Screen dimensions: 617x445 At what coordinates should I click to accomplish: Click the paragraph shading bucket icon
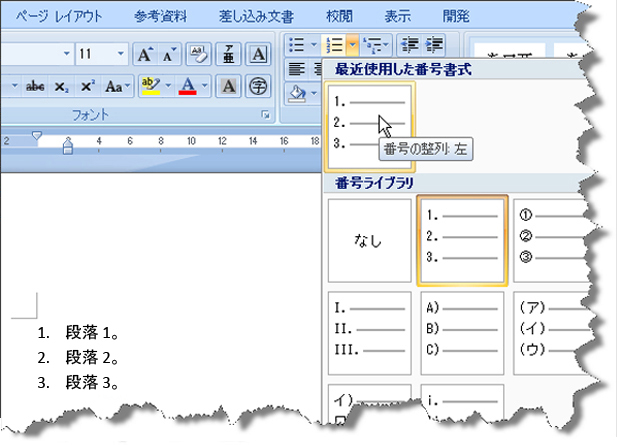pyautogui.click(x=297, y=94)
